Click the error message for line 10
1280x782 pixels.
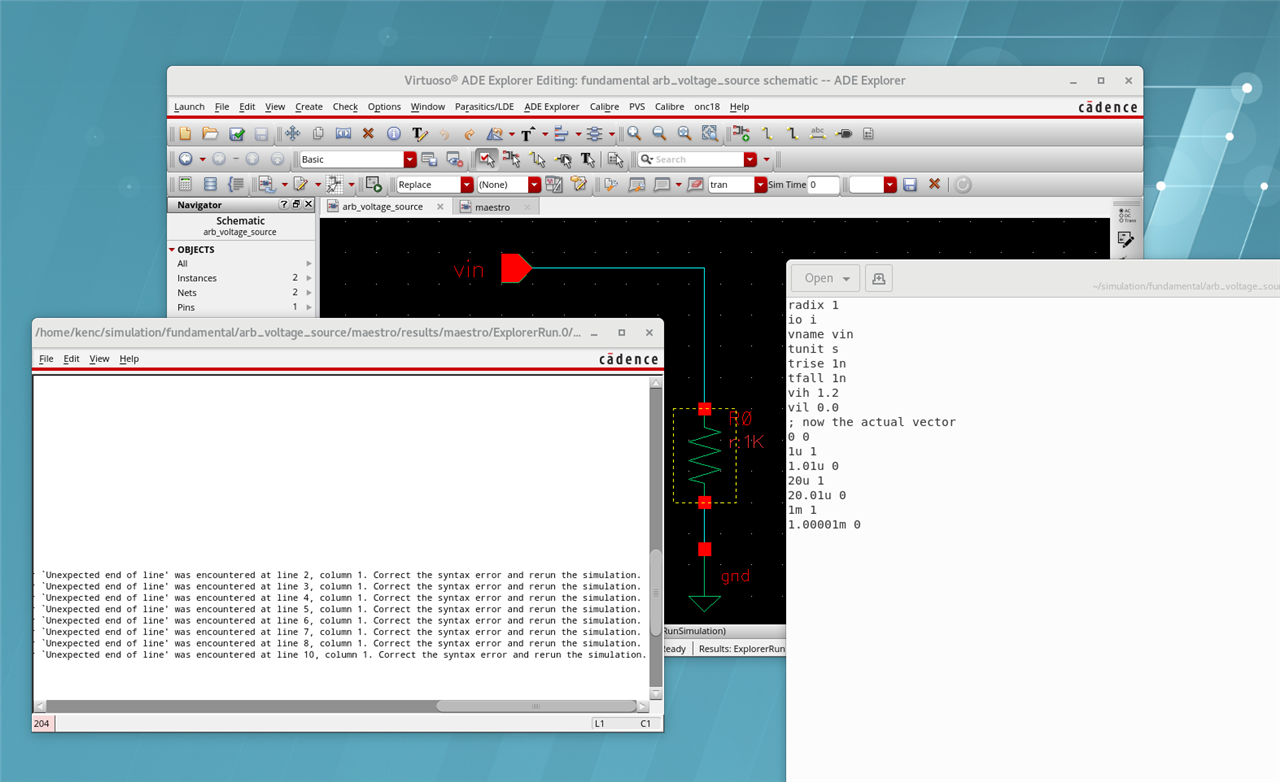point(342,655)
